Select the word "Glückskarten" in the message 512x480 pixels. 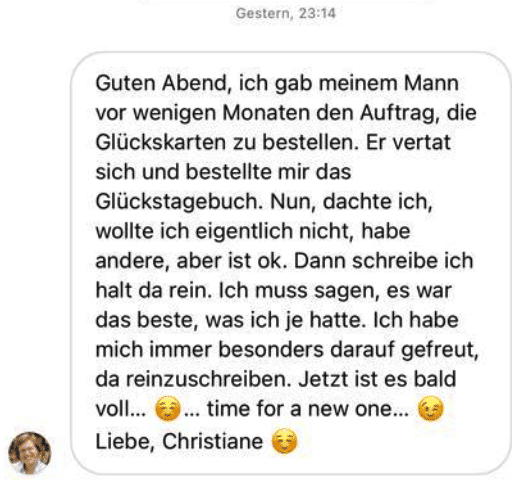click(161, 143)
